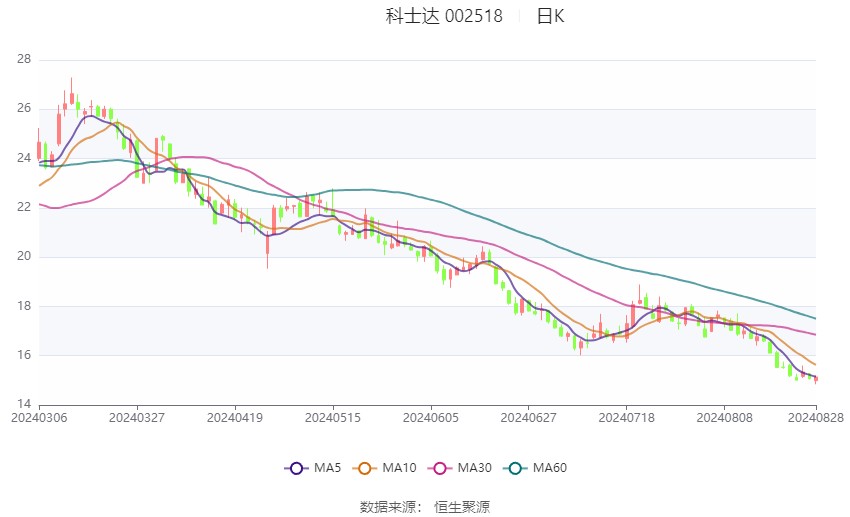Screen dimensions: 850x517
Task: Select the 20240828 date axis label
Action: 816,418
